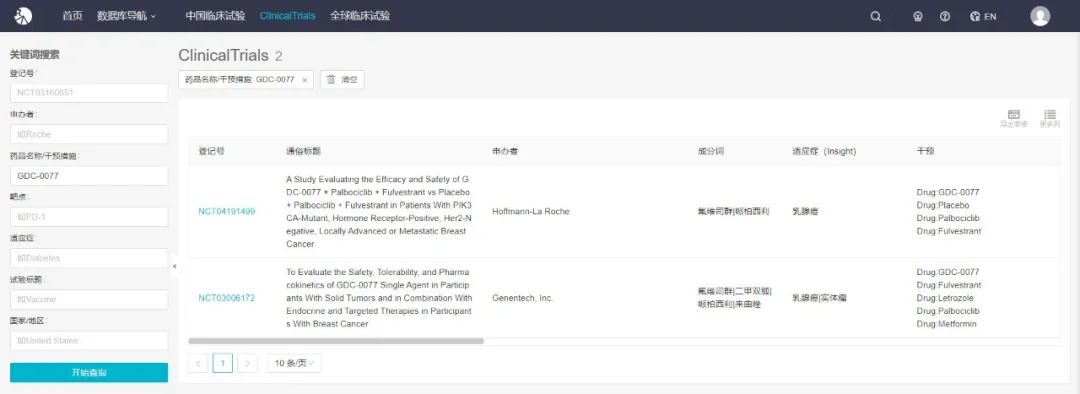Viewport: 1080px width, 394px height.
Task: Click the lightbulb tips icon in header
Action: (x=917, y=17)
